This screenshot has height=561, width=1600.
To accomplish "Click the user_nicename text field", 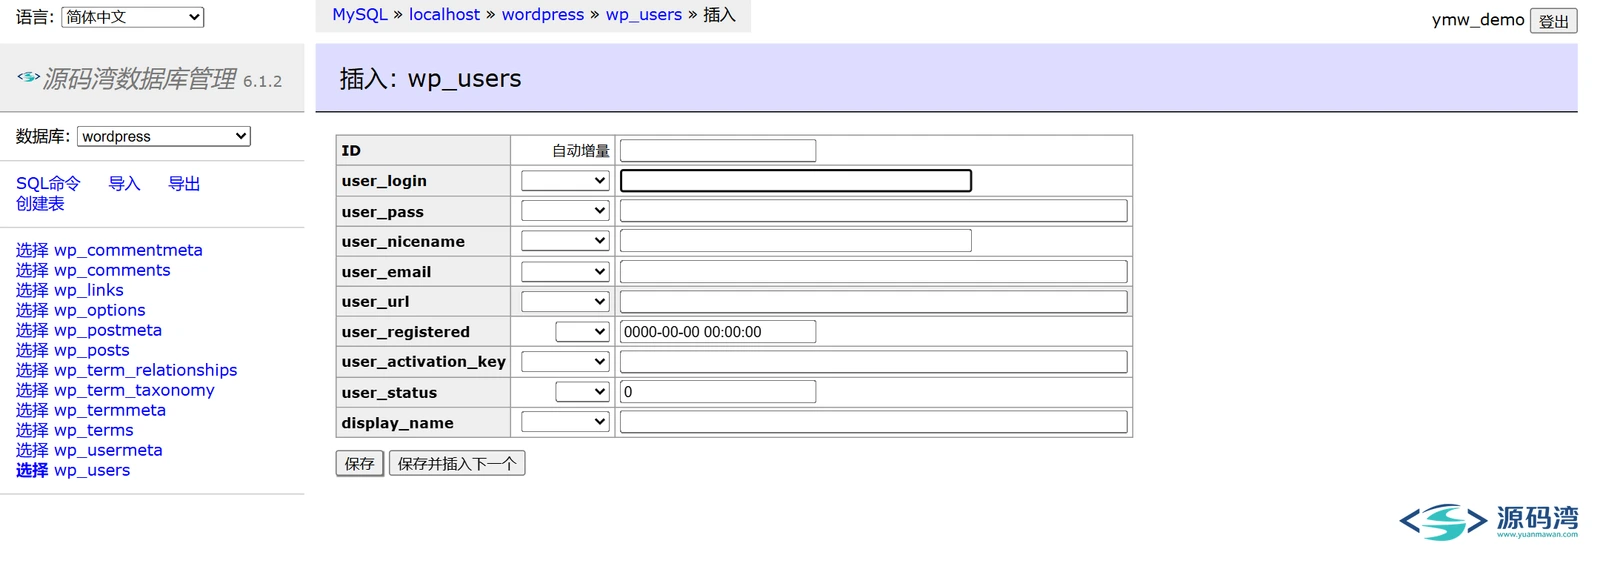I will (796, 241).
